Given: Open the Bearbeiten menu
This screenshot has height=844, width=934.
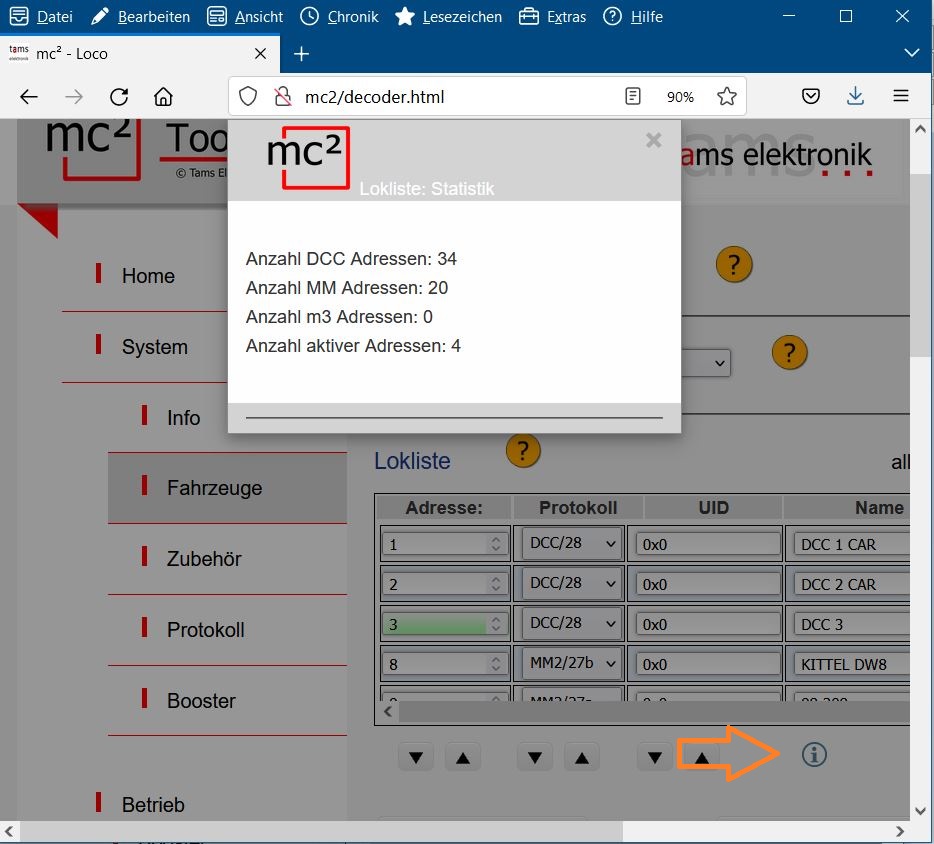Looking at the screenshot, I should (x=141, y=17).
